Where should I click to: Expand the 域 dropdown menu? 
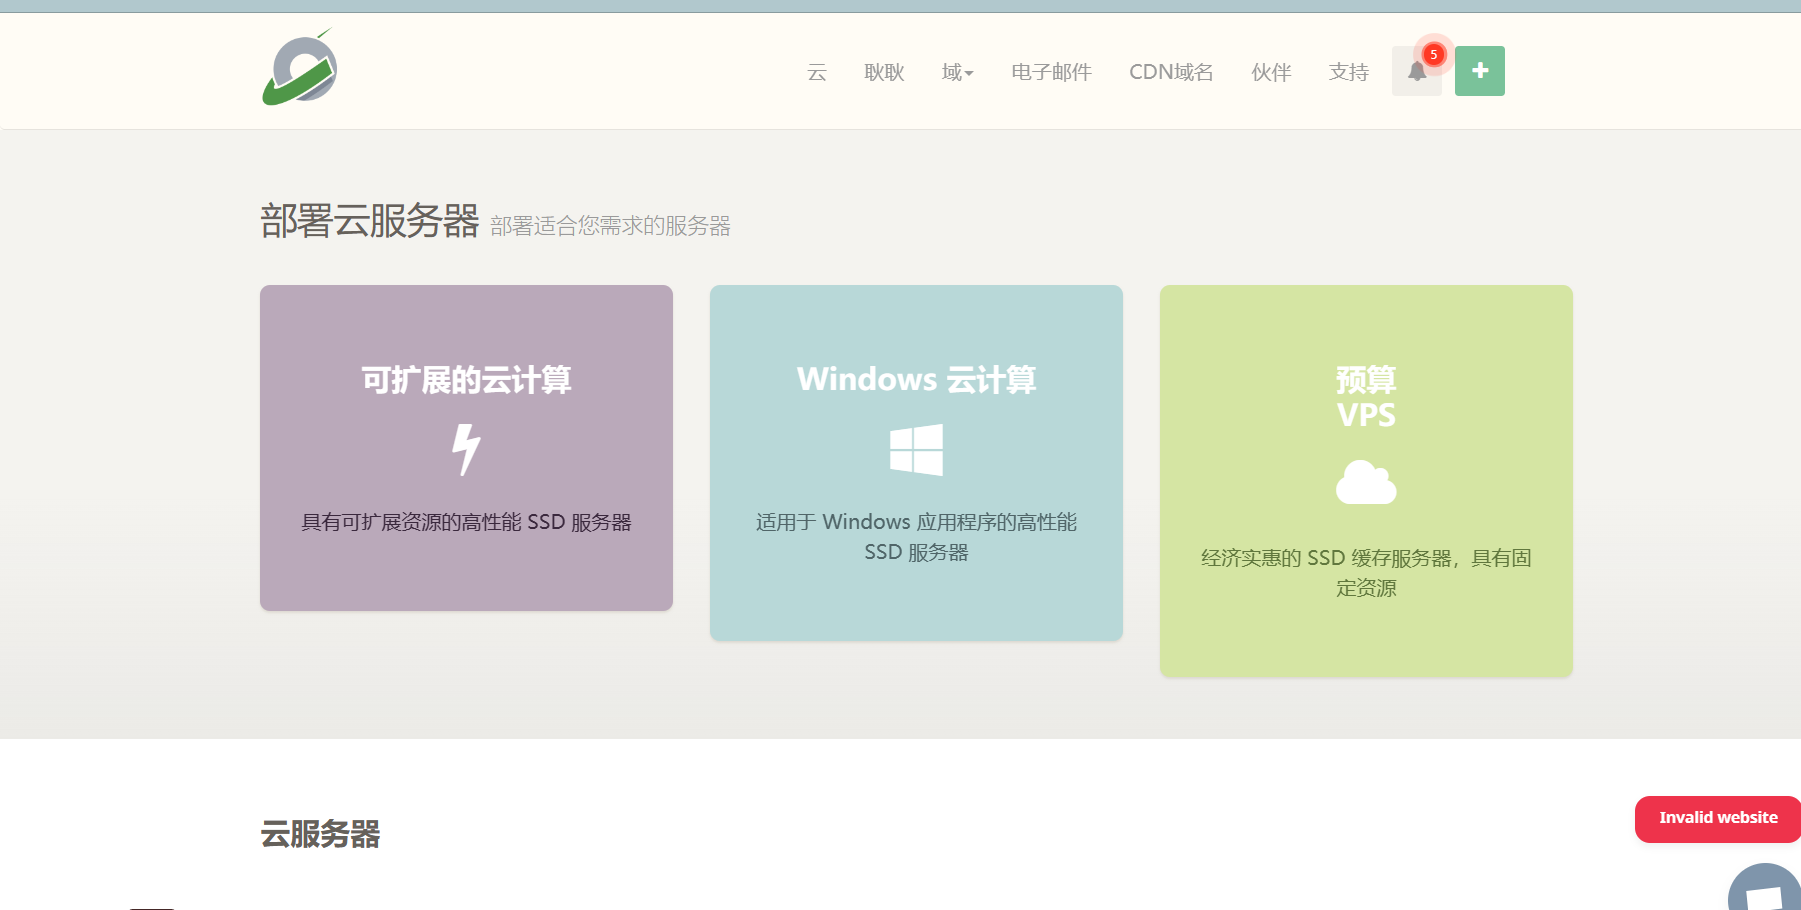coord(956,72)
